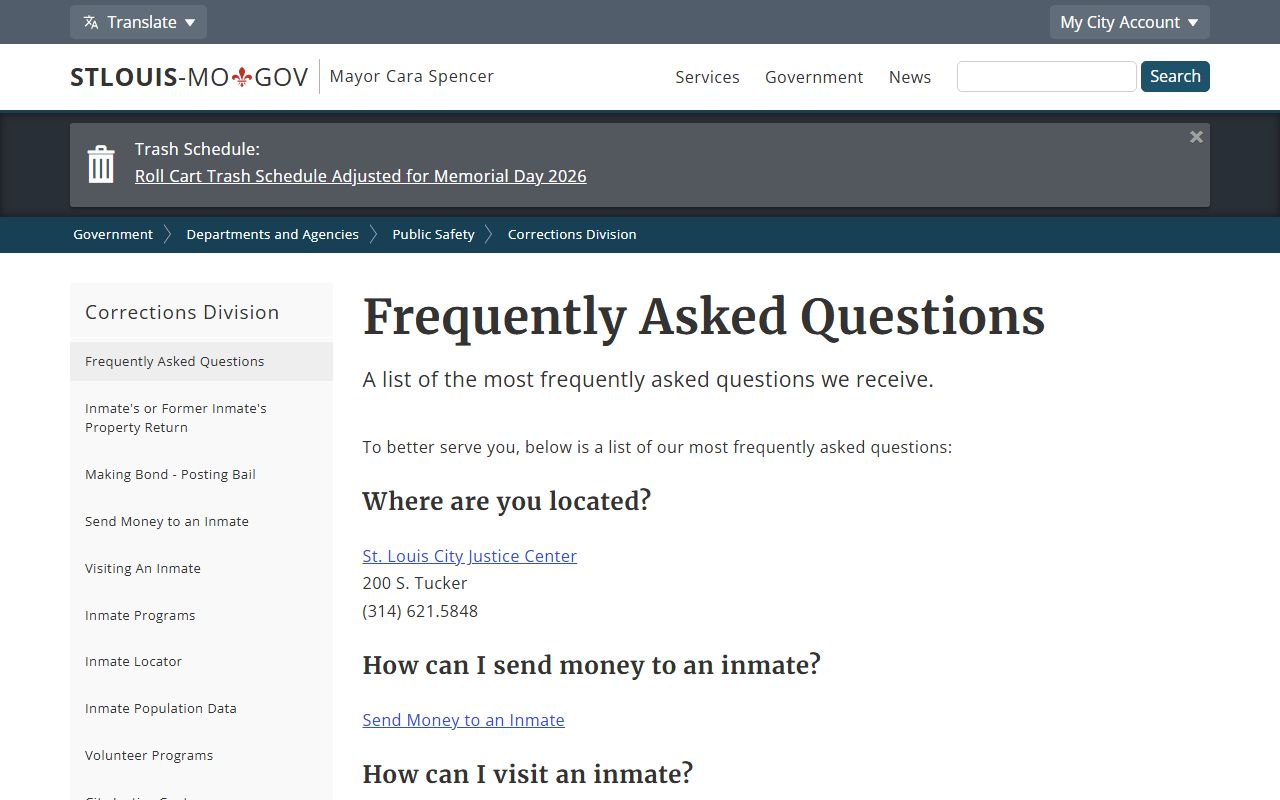
Task: Open the My City Account dropdown
Action: (x=1129, y=22)
